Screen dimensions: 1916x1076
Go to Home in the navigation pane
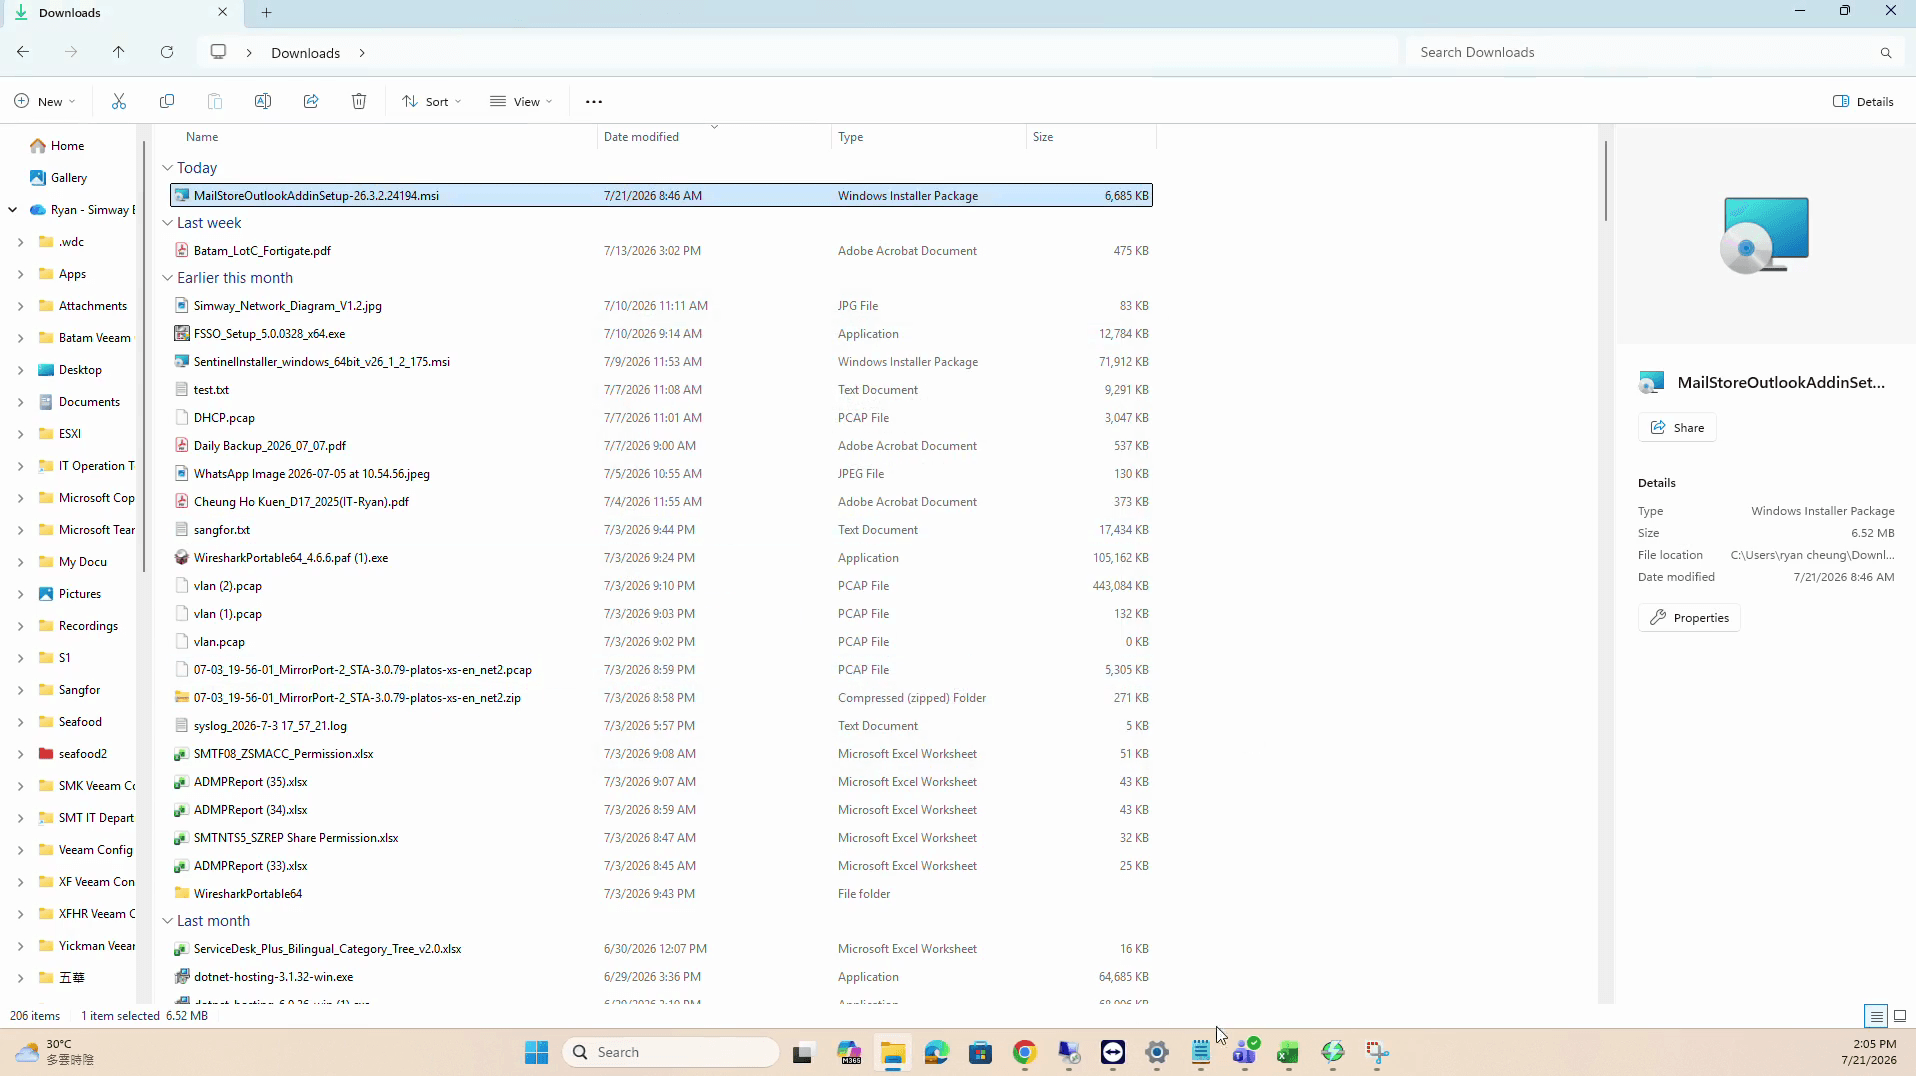point(67,146)
